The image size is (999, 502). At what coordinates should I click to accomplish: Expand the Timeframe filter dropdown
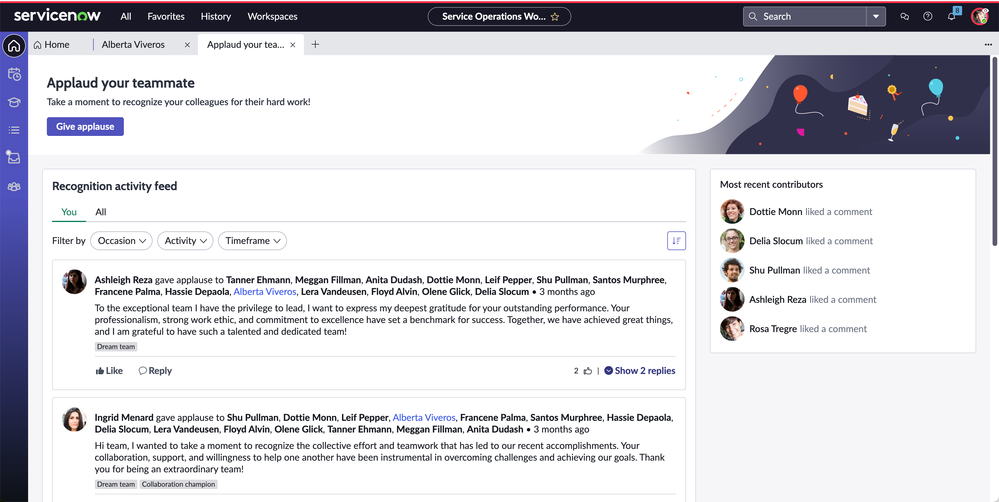(x=252, y=241)
